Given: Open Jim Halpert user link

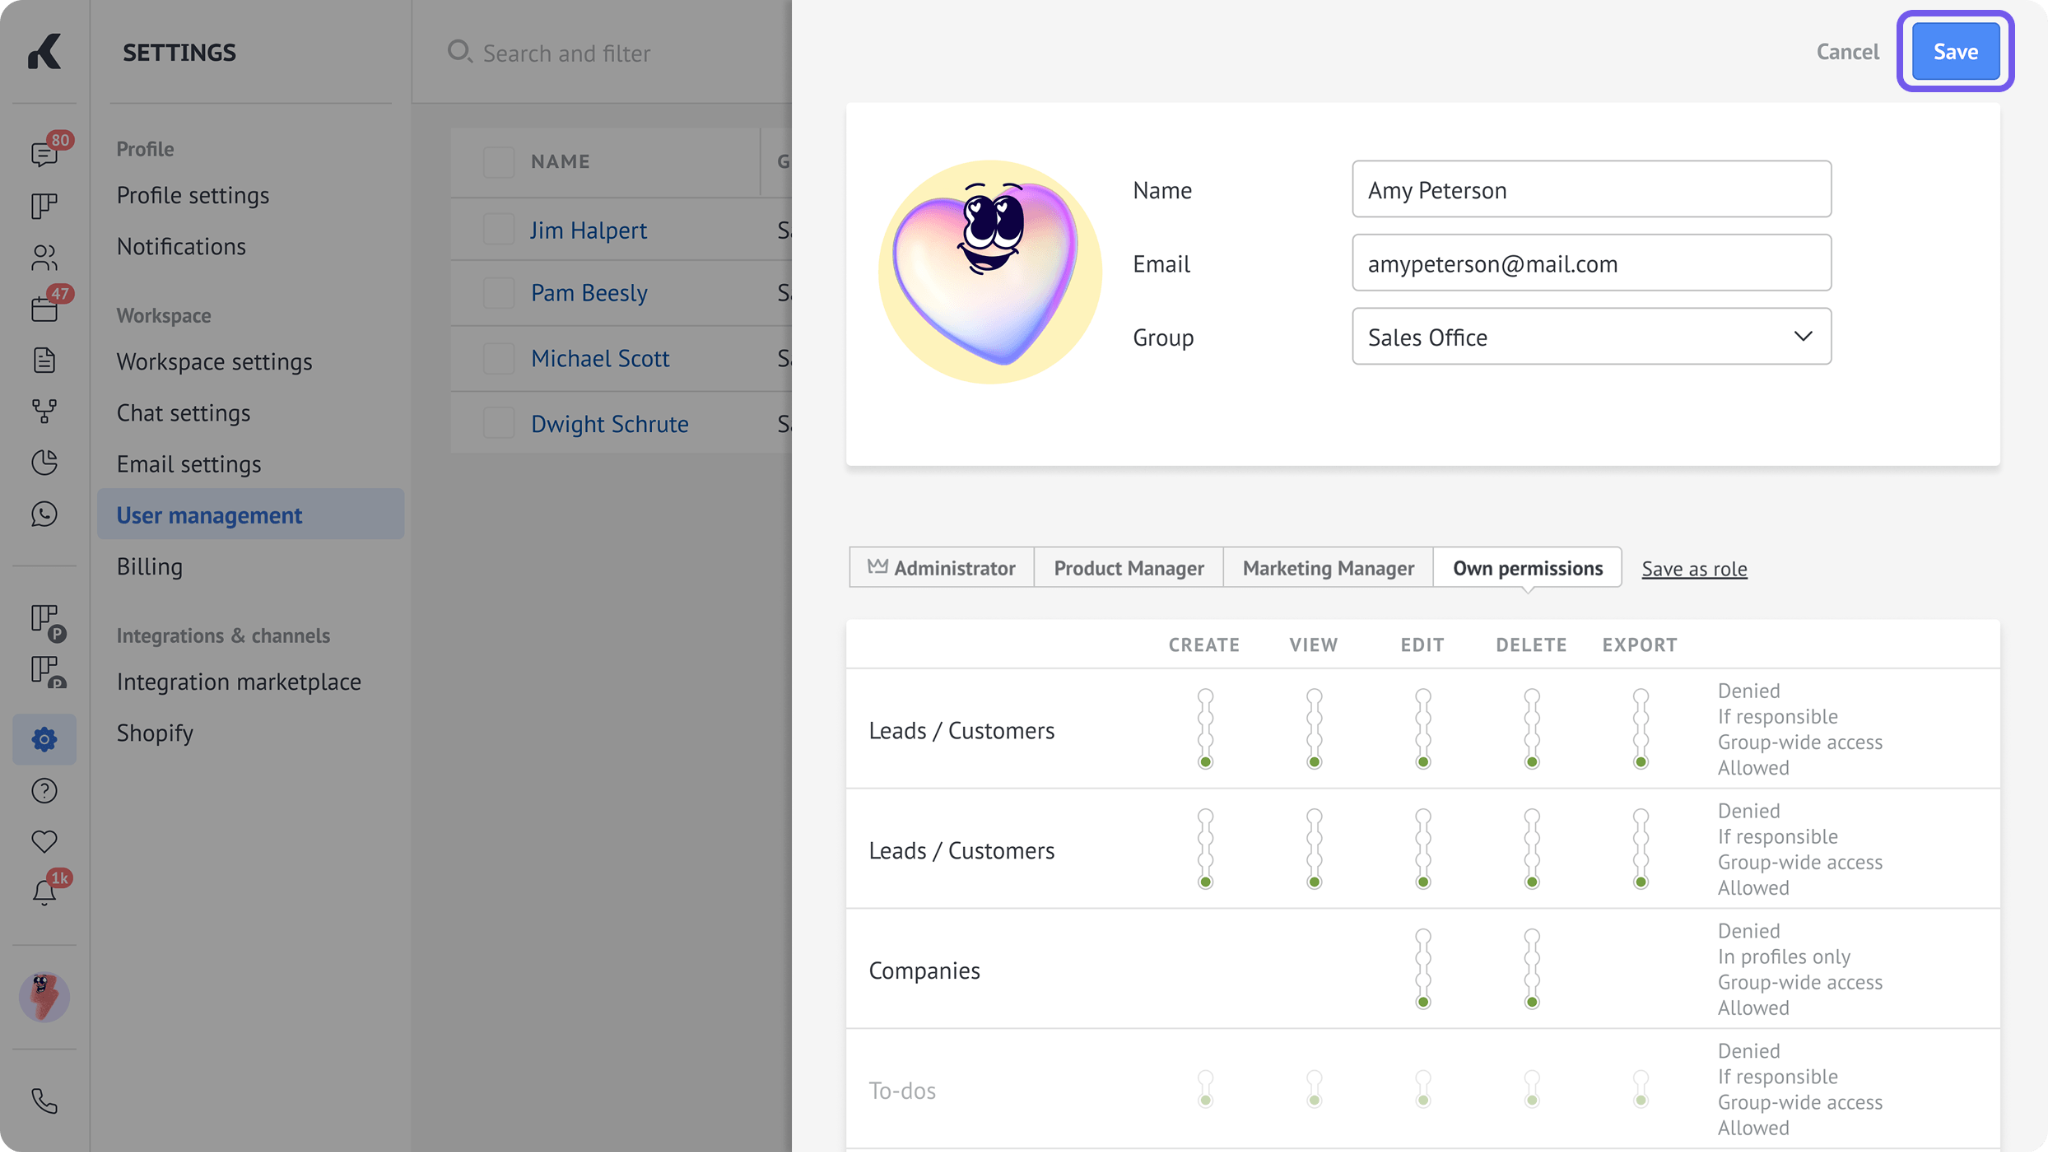Looking at the screenshot, I should click(x=588, y=230).
